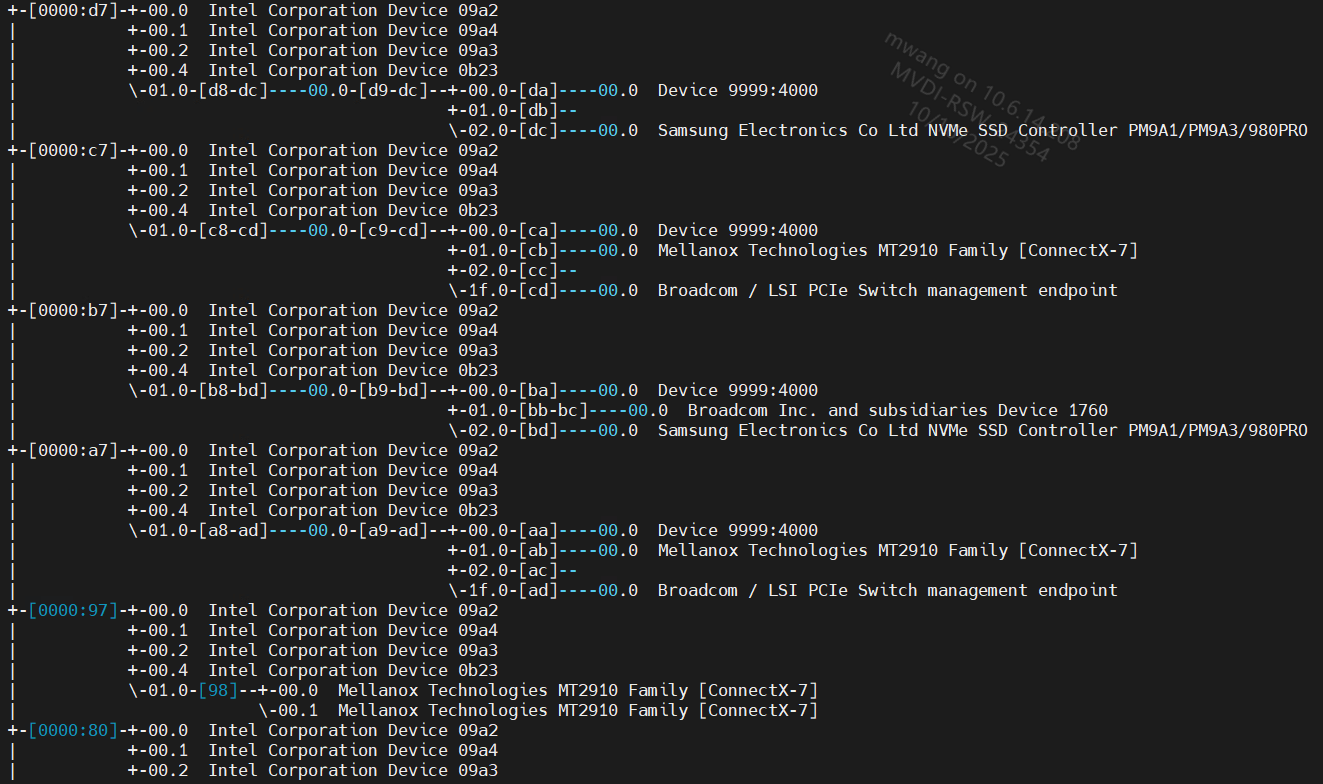The image size is (1323, 784).
Task: Select Intel Device 09a4 under [0000:80]
Action: (x=353, y=750)
